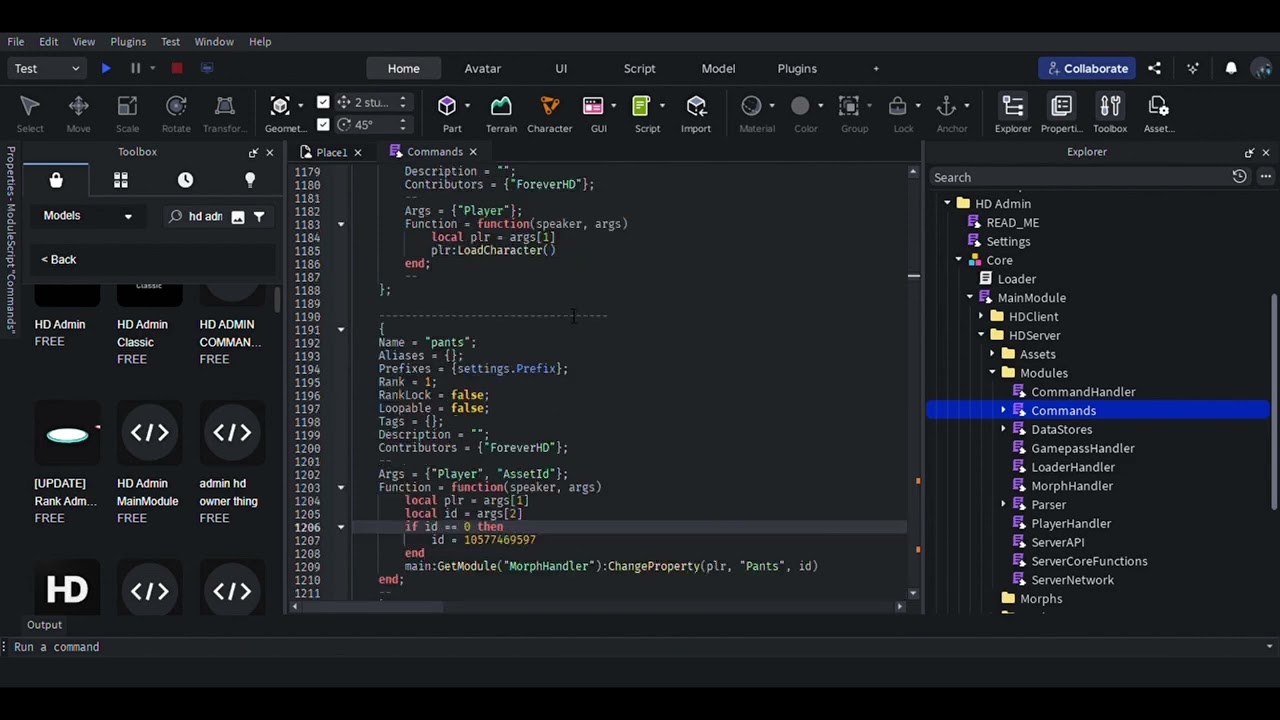Open the Plugins menu
Screen dimensions: 1280x720
click(x=128, y=42)
